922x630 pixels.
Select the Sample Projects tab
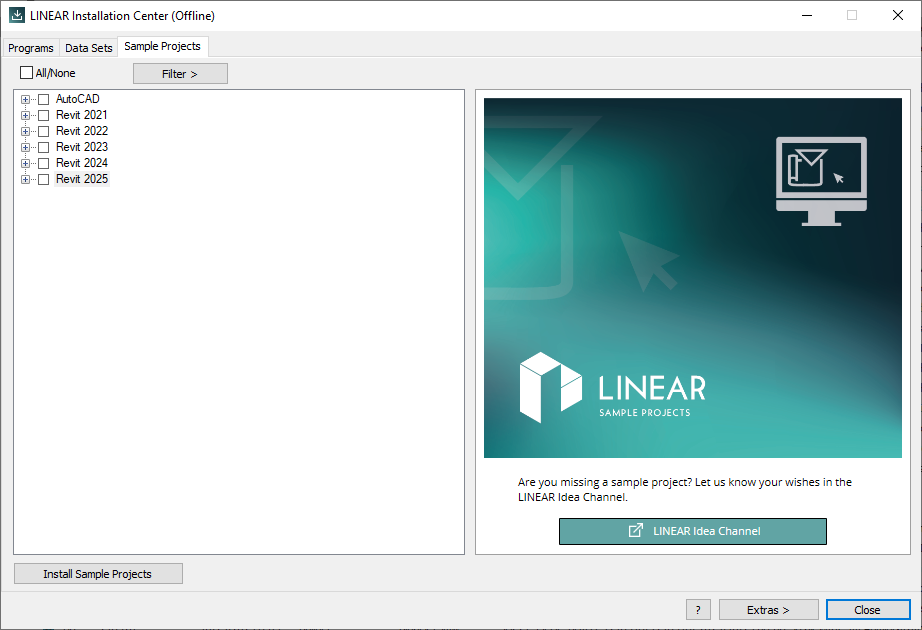(162, 46)
